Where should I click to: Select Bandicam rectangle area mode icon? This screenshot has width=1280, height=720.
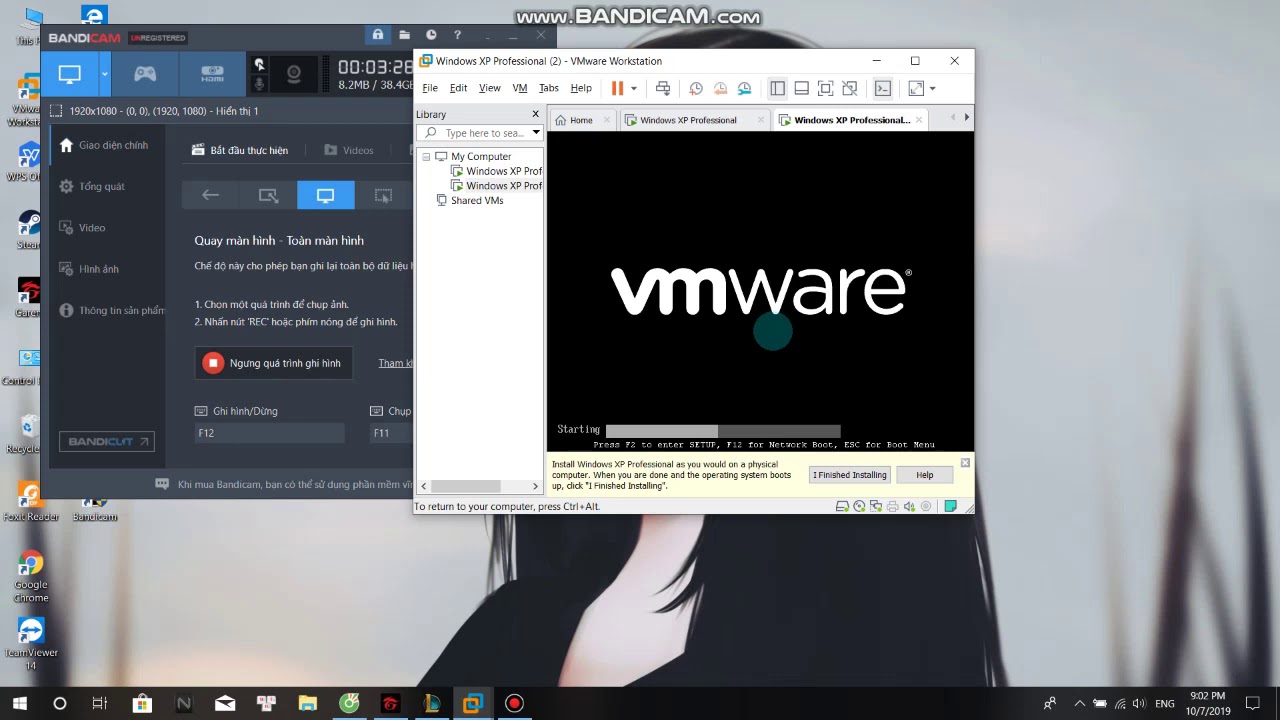(x=268, y=195)
